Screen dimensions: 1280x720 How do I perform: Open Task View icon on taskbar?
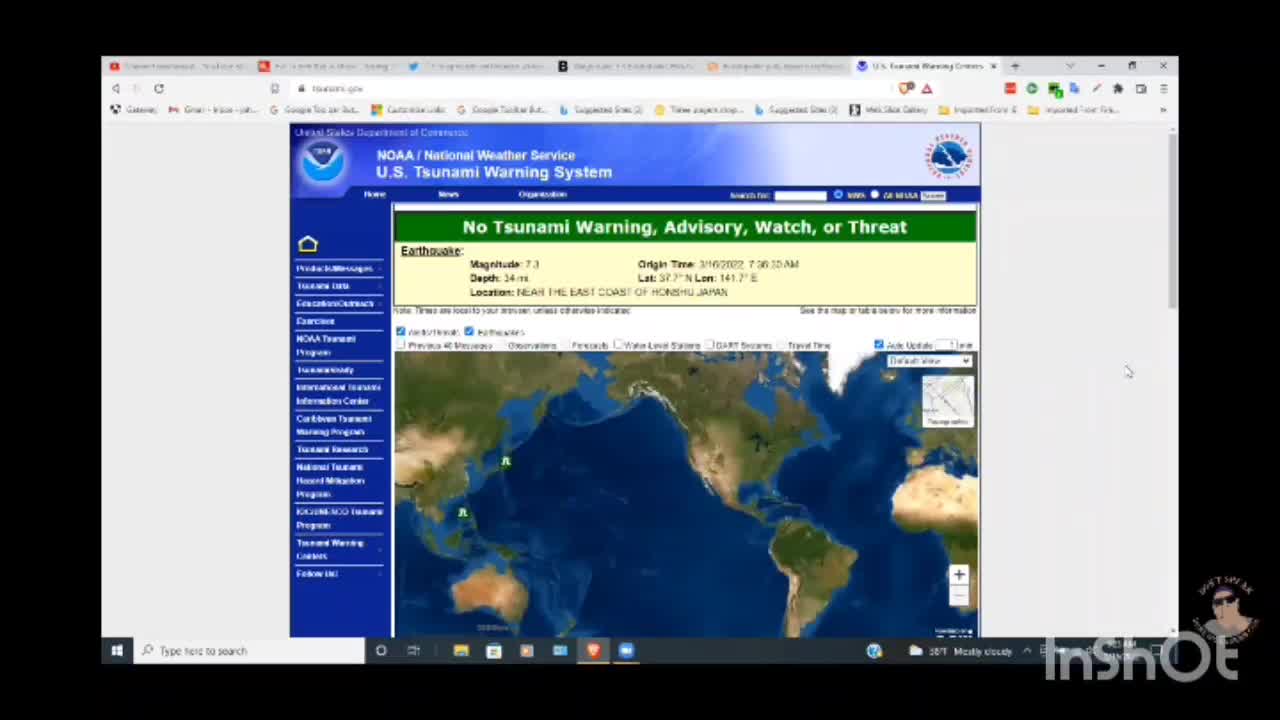tap(413, 651)
